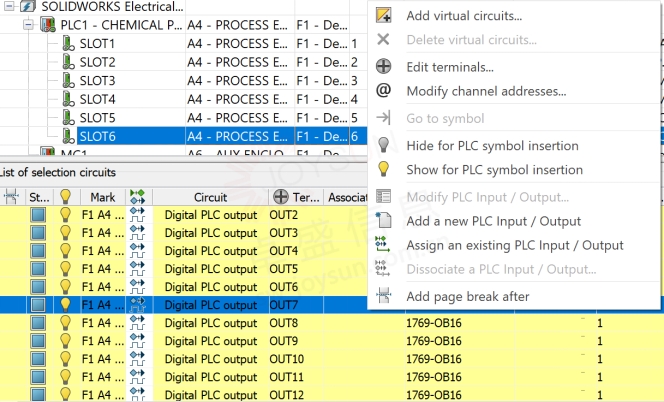Screen dimensions: 664x402
Task: Sort by the Circuit column header
Action: pos(210,197)
